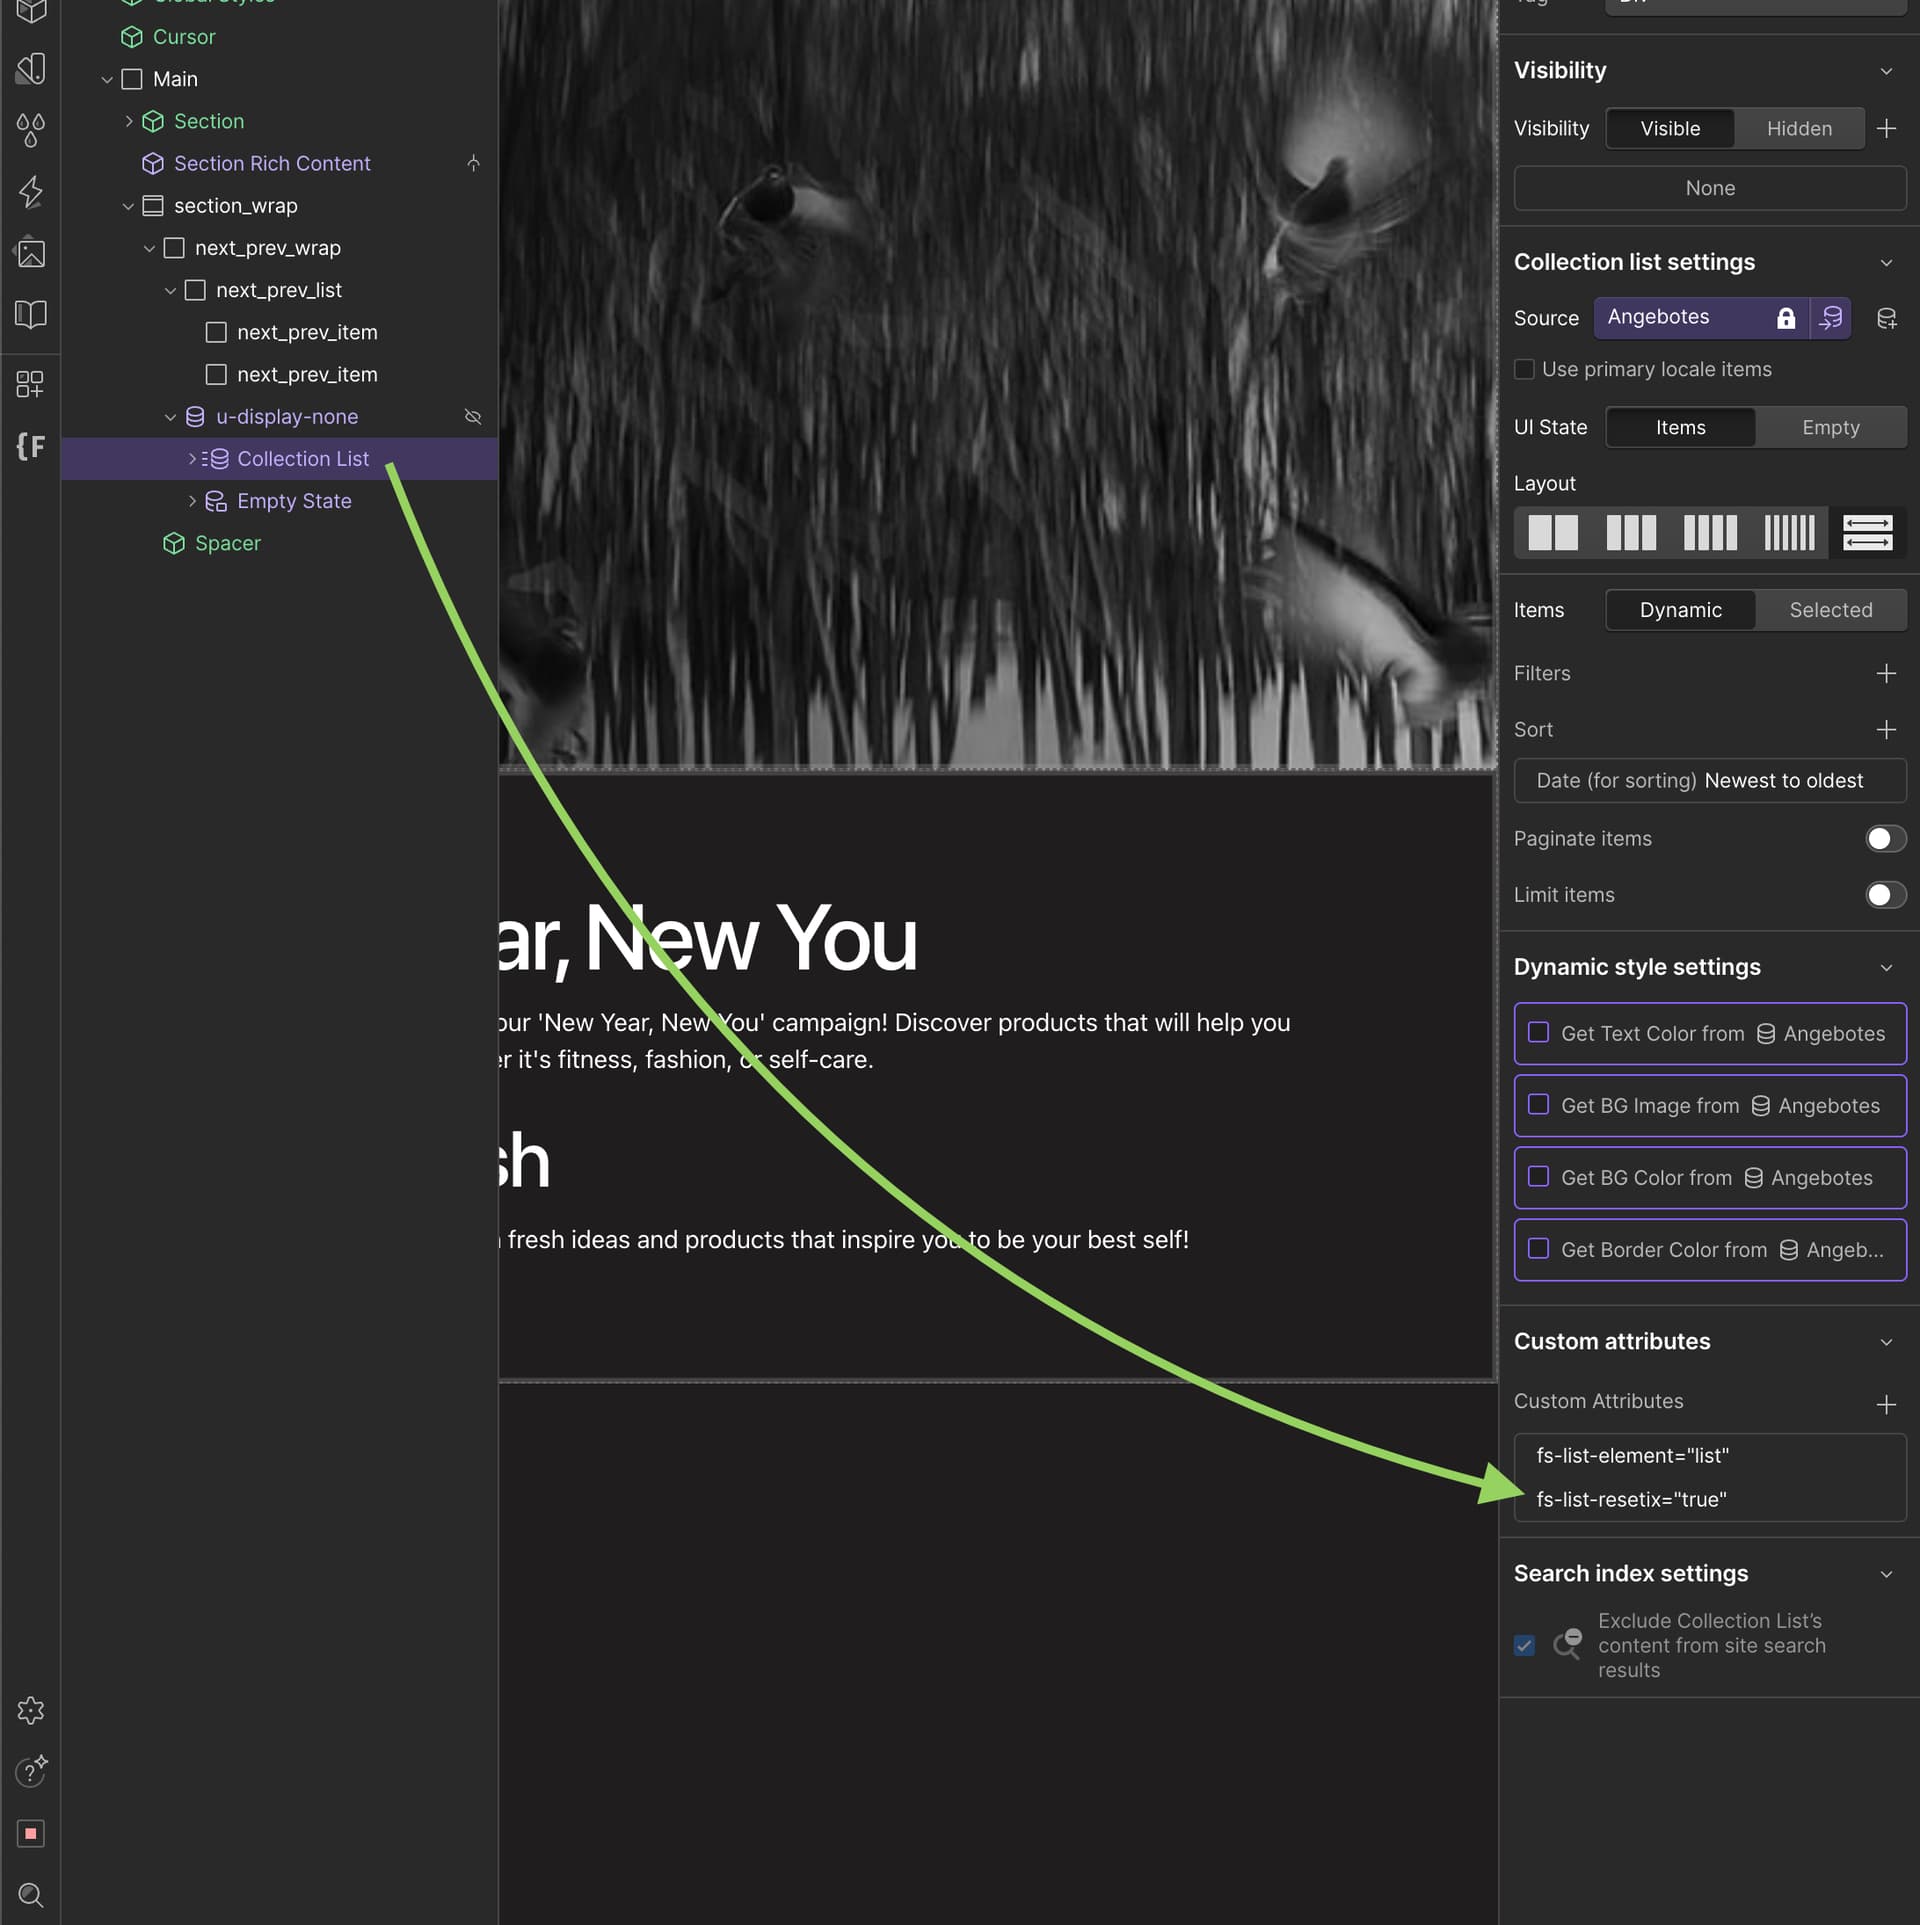The width and height of the screenshot is (1920, 1925).
Task: Enable the Limit items switch
Action: coord(1884,894)
